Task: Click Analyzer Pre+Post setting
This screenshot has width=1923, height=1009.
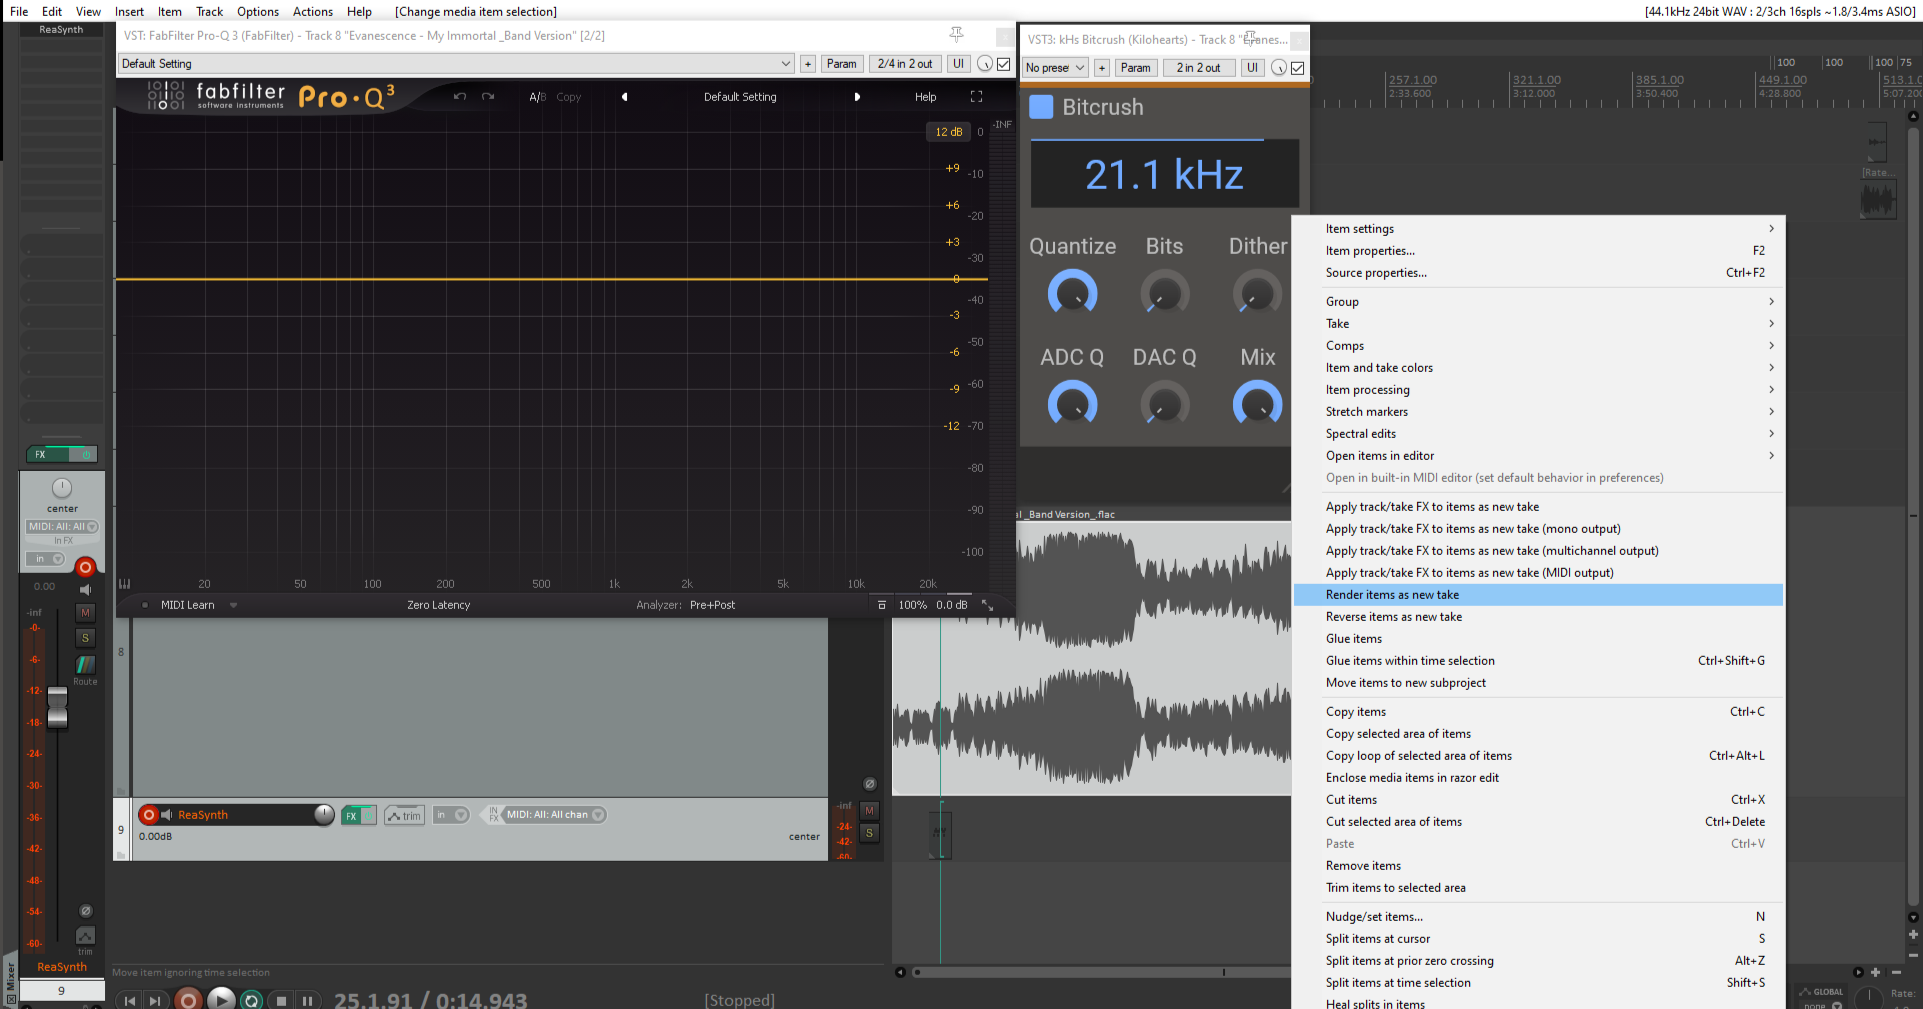Action: coord(712,605)
